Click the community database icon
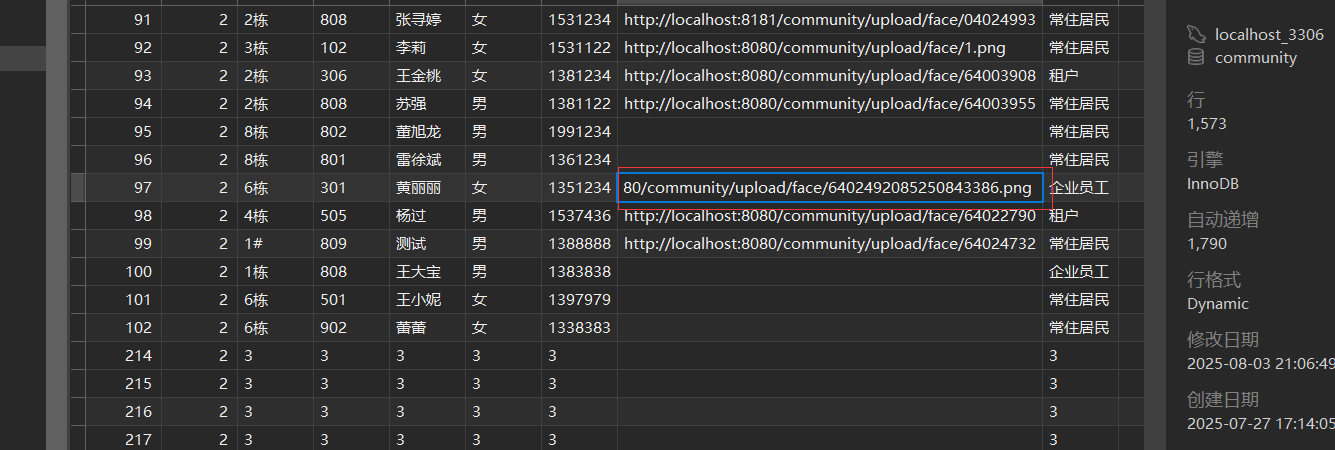The height and width of the screenshot is (450, 1335). point(1195,58)
